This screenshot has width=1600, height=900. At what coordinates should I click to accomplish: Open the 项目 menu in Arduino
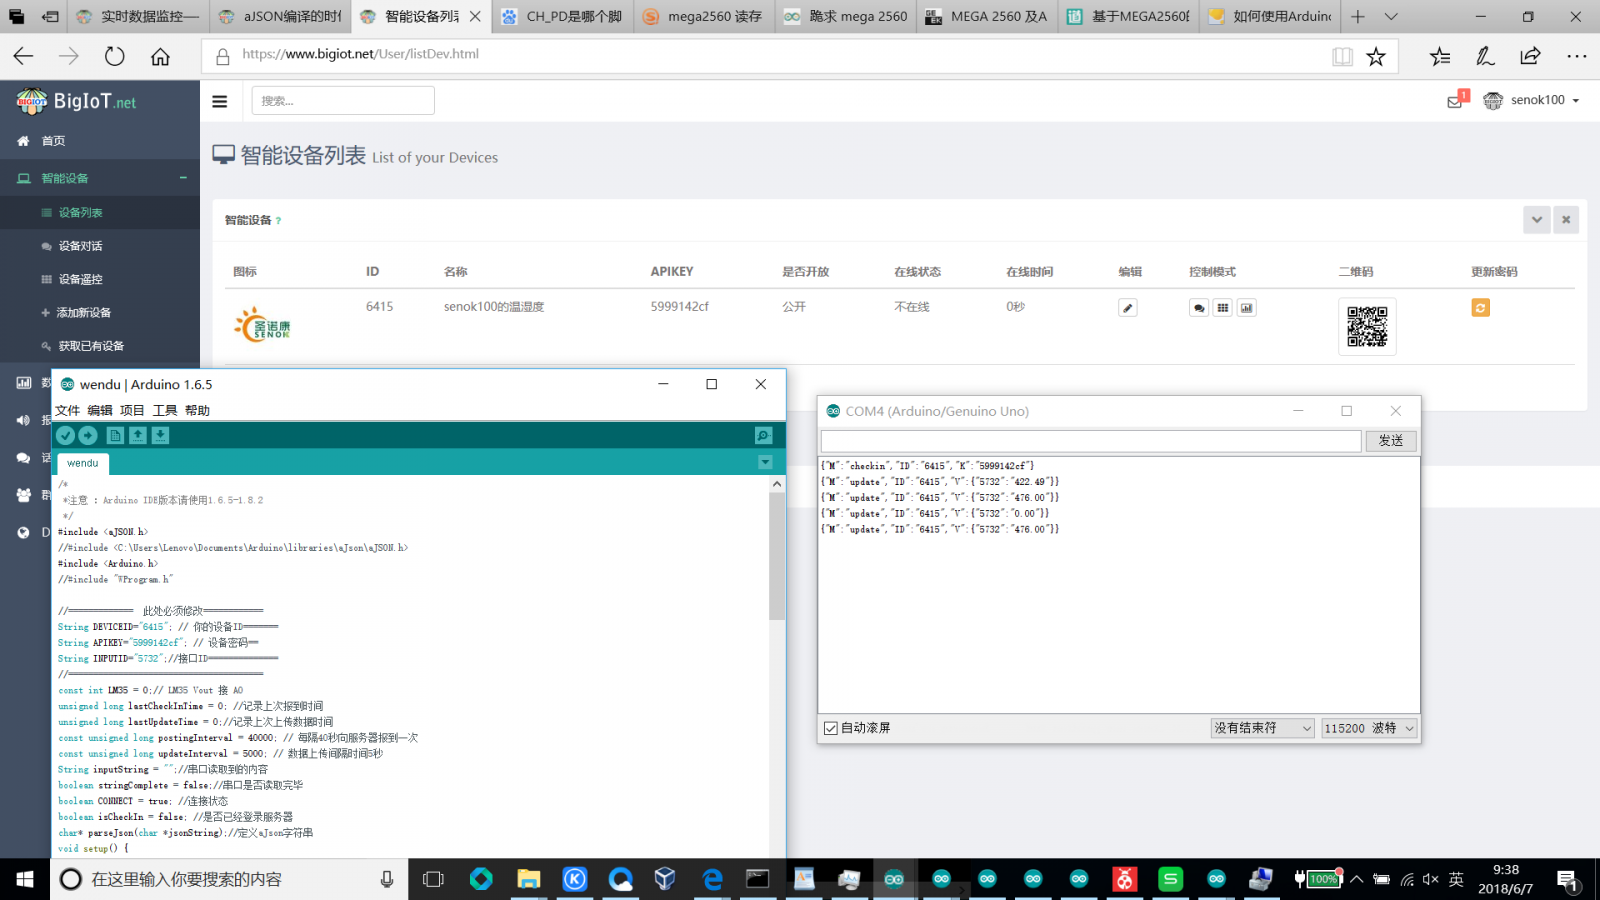coord(132,411)
